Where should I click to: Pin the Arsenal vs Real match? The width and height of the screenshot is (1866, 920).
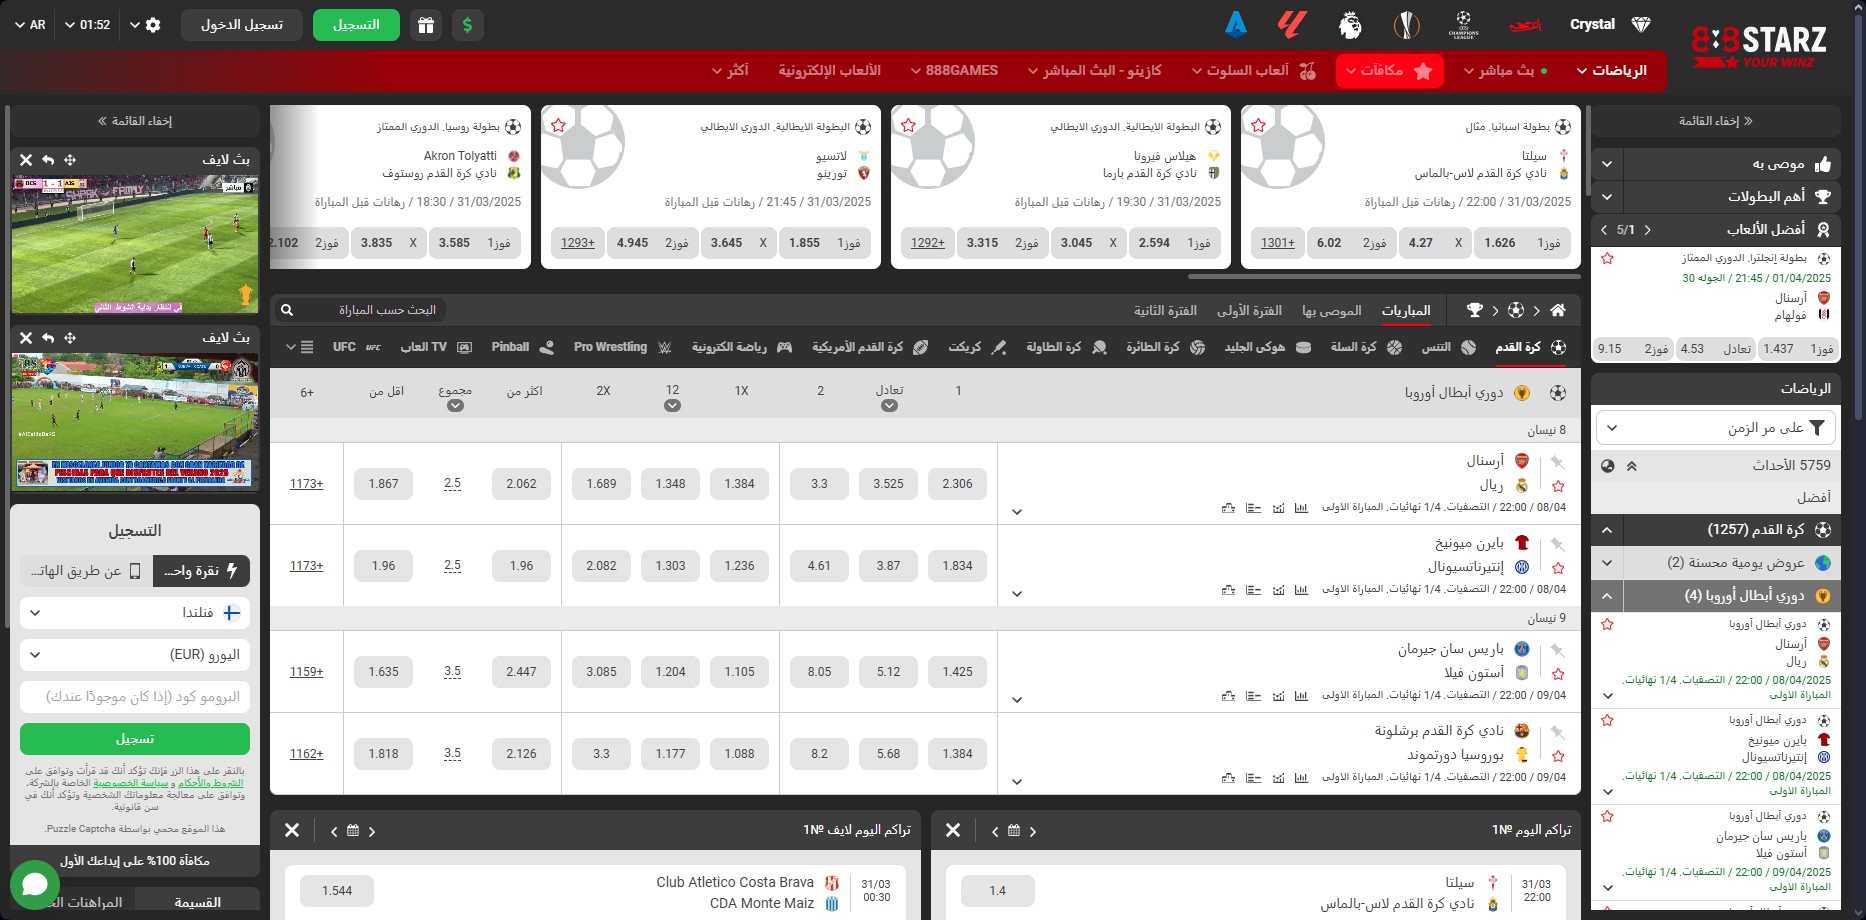[1558, 462]
